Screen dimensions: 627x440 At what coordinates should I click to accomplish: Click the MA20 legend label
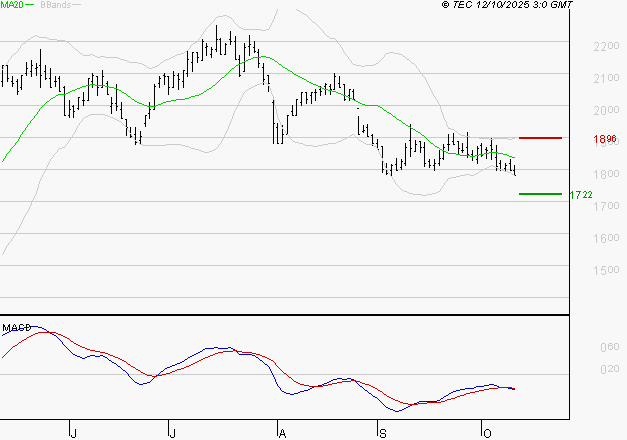pos(12,5)
